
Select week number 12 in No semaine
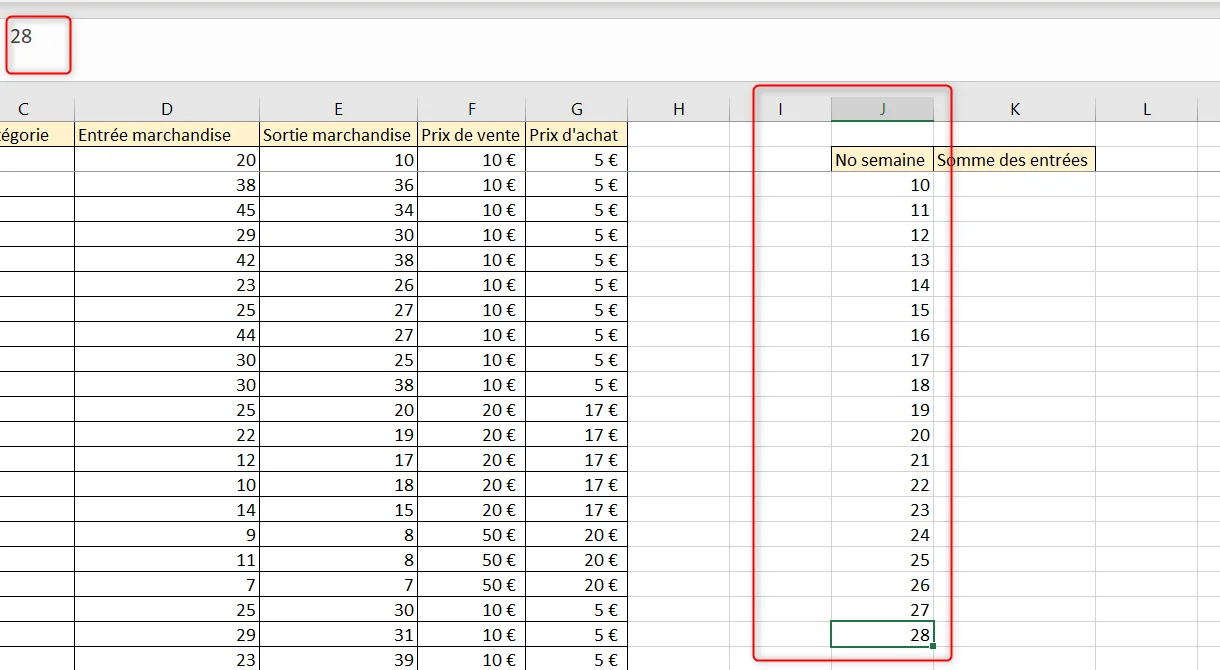(x=882, y=235)
